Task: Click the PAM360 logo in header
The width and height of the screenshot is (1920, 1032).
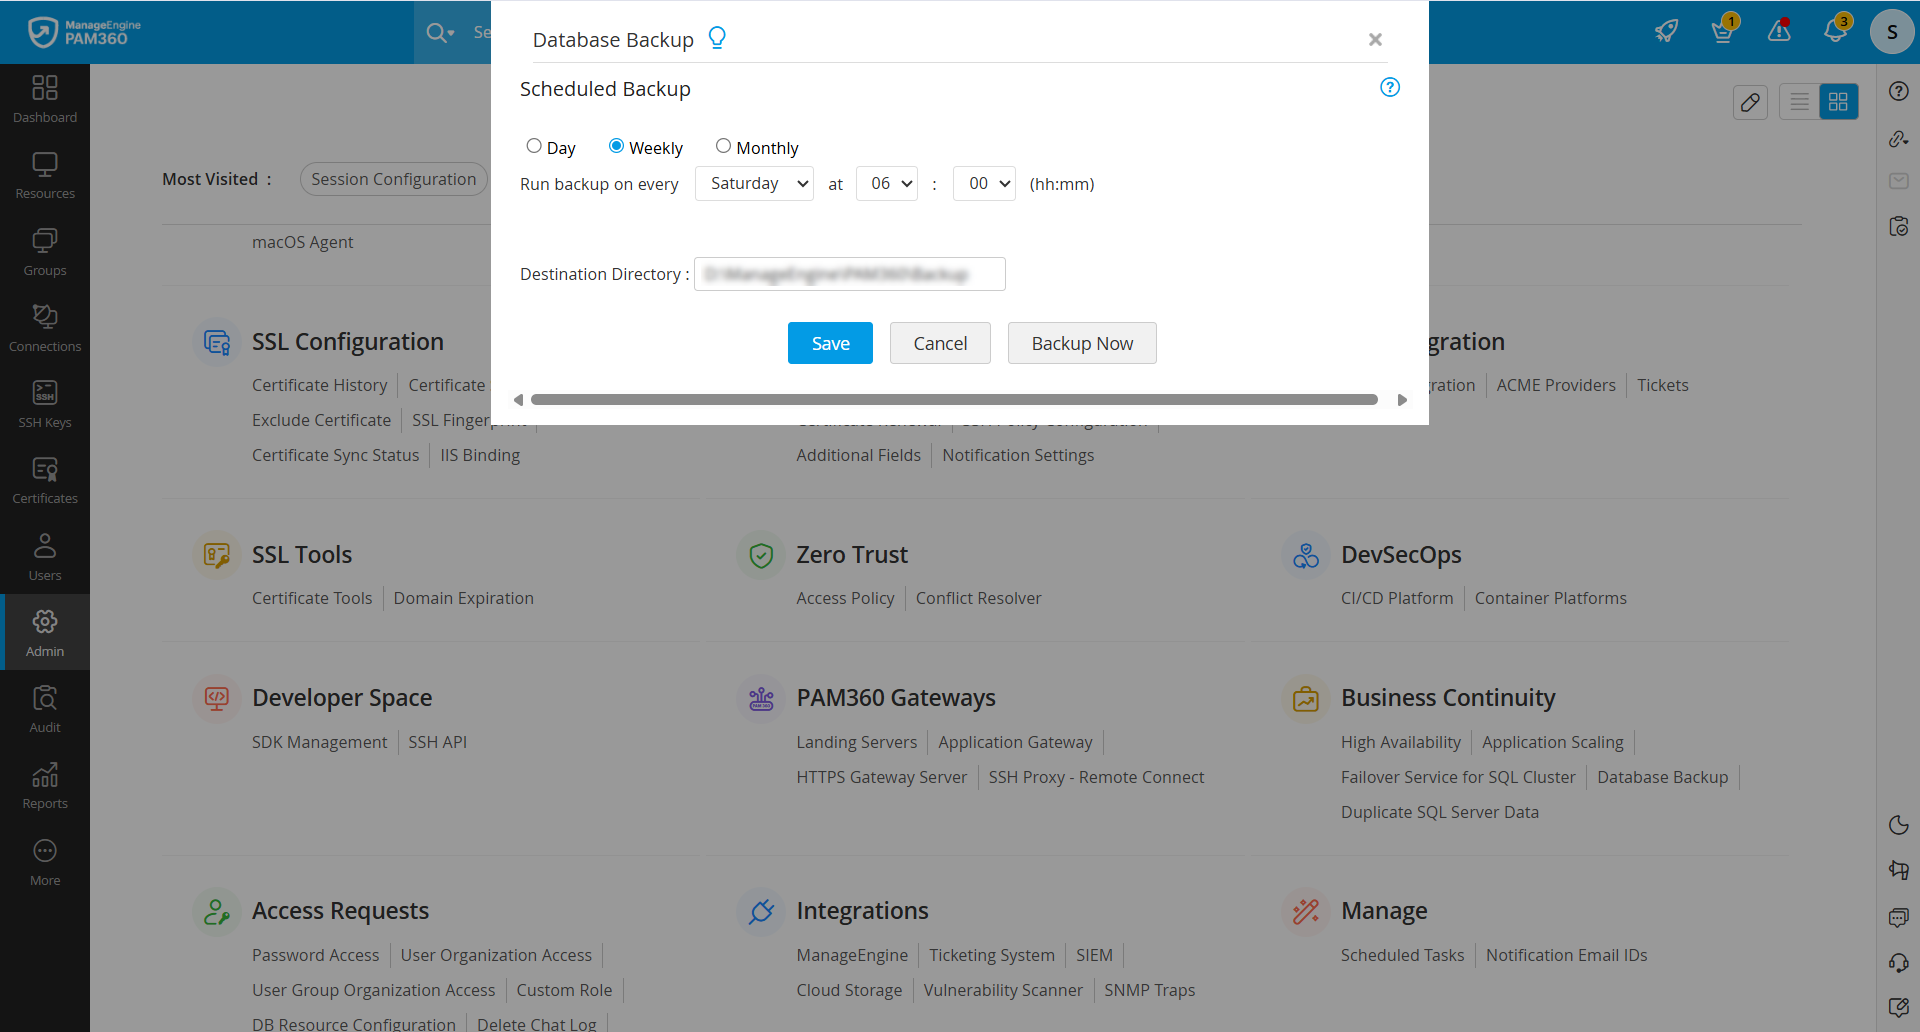Action: [x=85, y=32]
